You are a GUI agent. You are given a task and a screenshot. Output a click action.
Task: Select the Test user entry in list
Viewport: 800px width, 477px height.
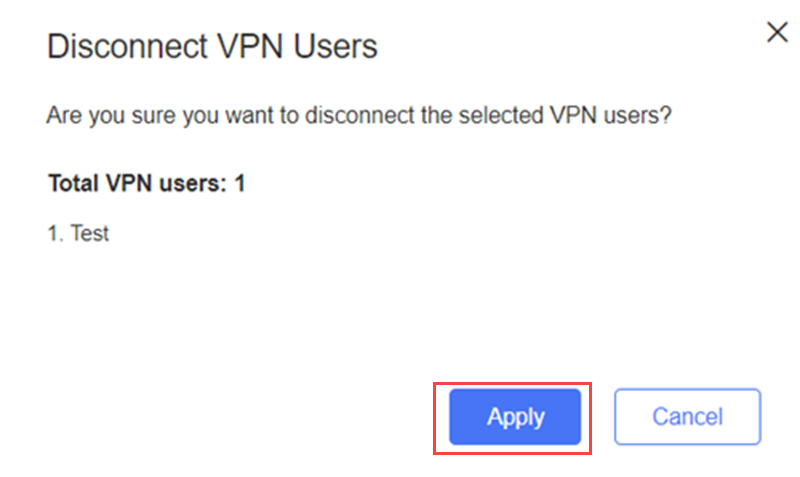click(x=78, y=233)
